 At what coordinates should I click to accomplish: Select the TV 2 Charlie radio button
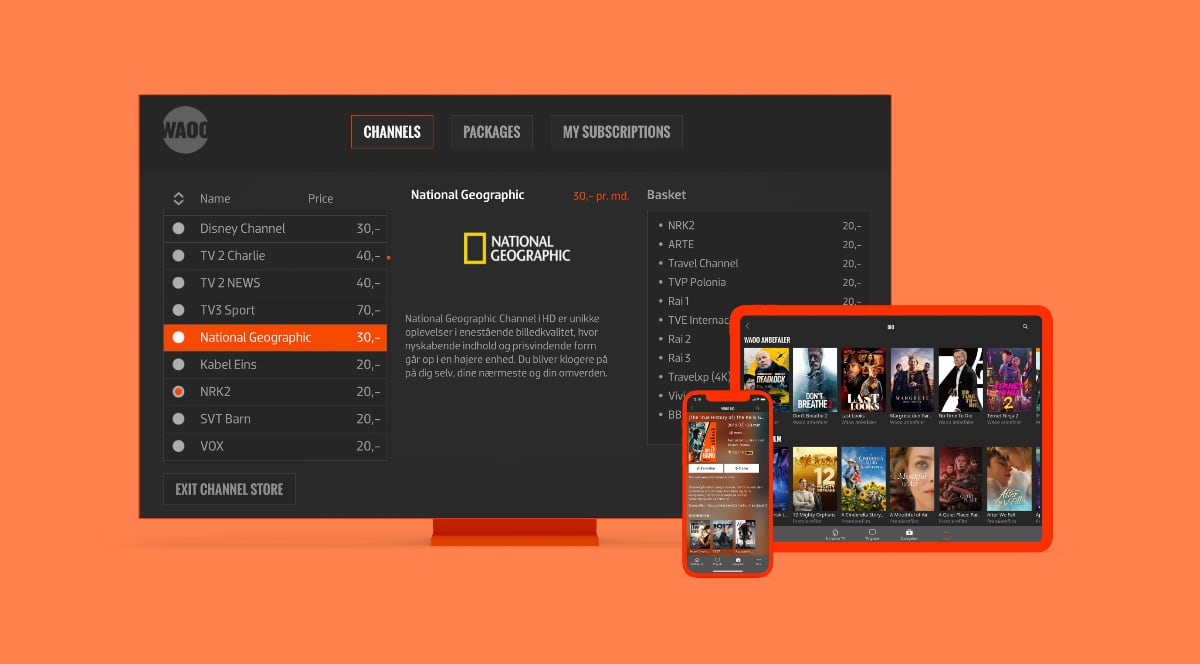[179, 255]
